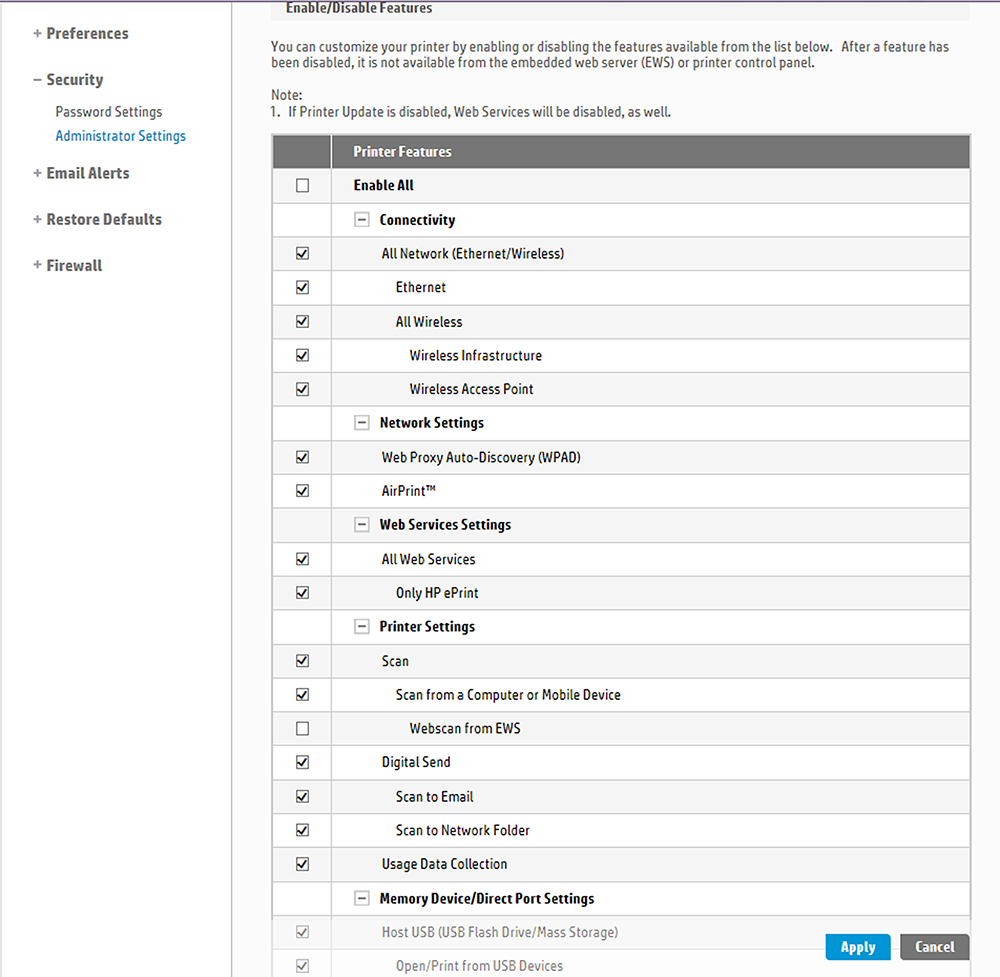Image resolution: width=1000 pixels, height=977 pixels.
Task: Open the Firewall menu section
Action: (x=67, y=266)
